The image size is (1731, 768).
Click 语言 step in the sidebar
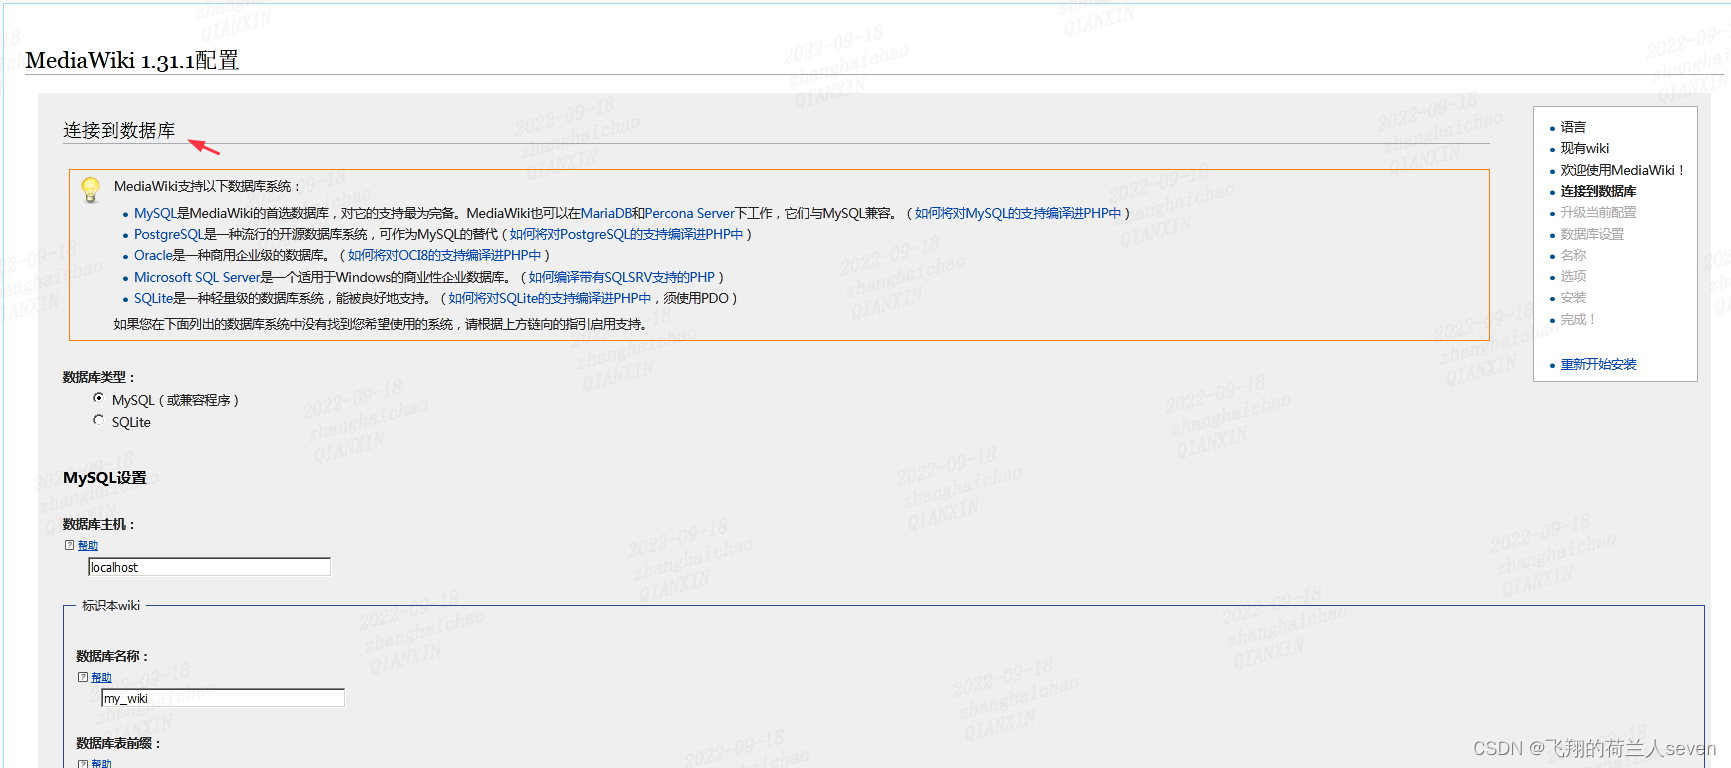[1573, 127]
